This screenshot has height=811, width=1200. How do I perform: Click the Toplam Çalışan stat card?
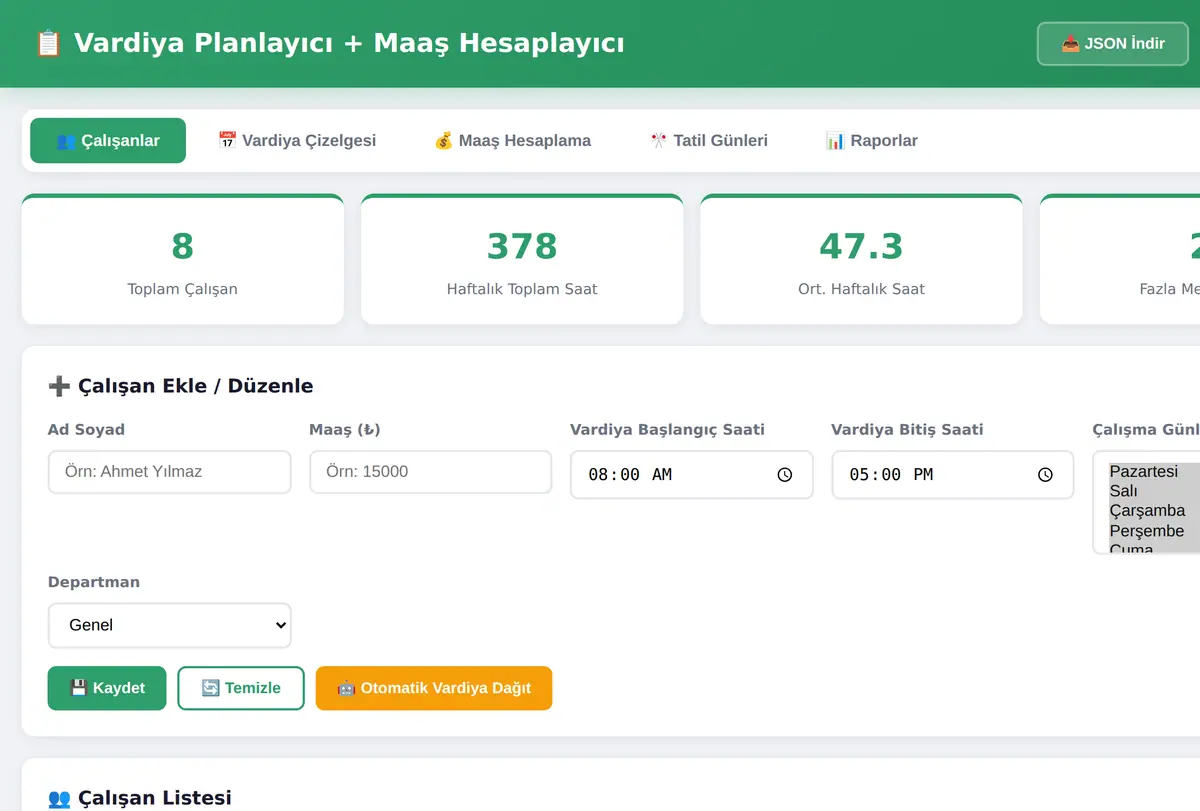pyautogui.click(x=183, y=259)
